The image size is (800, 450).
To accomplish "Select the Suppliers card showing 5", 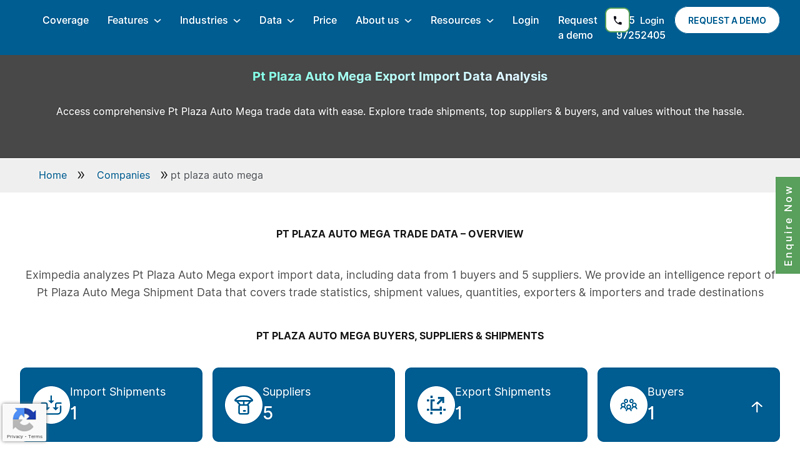I will pos(304,405).
